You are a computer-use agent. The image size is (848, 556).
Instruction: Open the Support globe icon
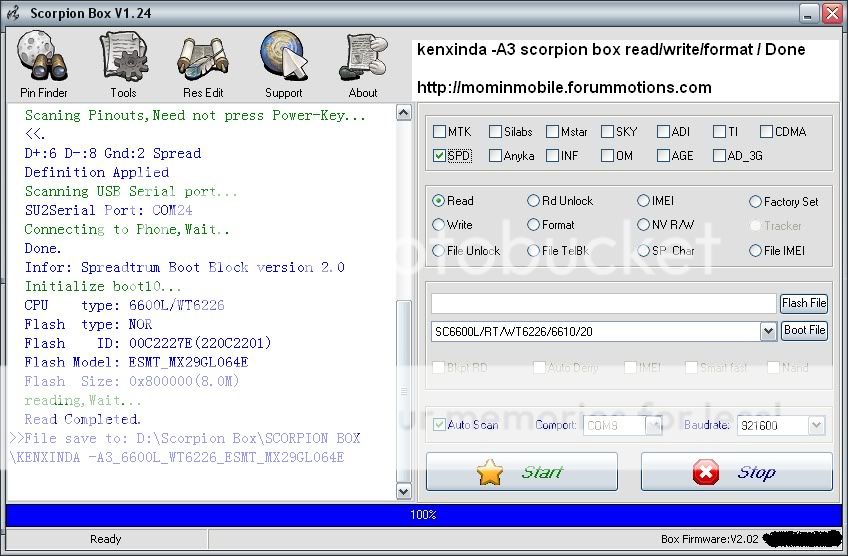click(x=283, y=56)
